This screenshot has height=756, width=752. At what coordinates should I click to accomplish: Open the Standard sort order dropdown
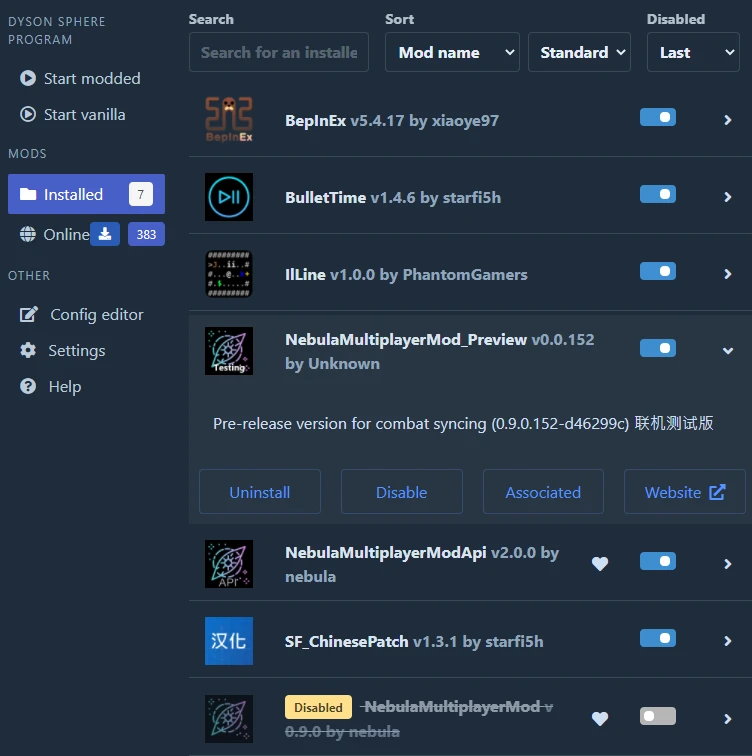579,52
